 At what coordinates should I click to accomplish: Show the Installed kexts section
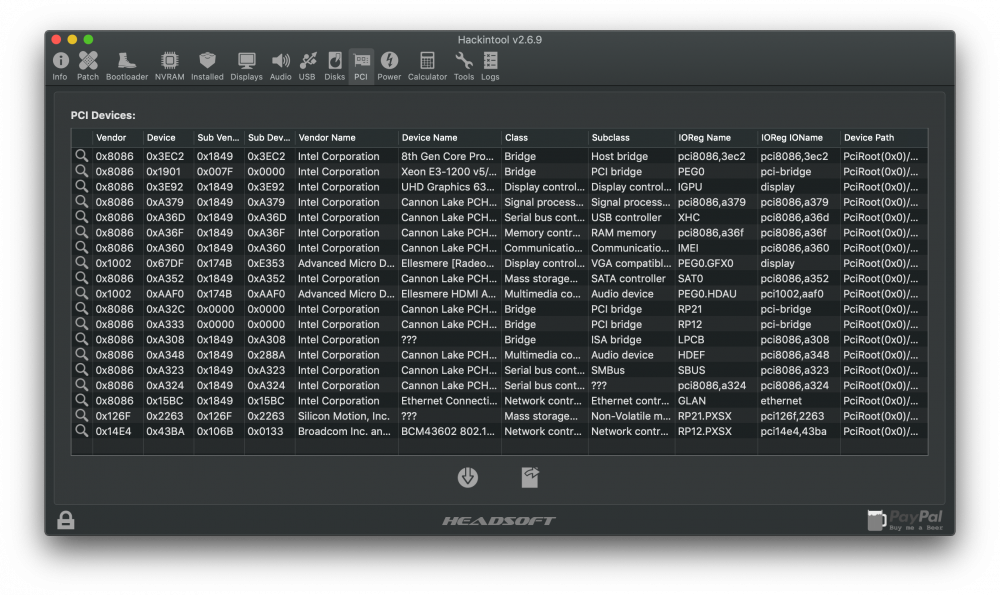pos(207,66)
